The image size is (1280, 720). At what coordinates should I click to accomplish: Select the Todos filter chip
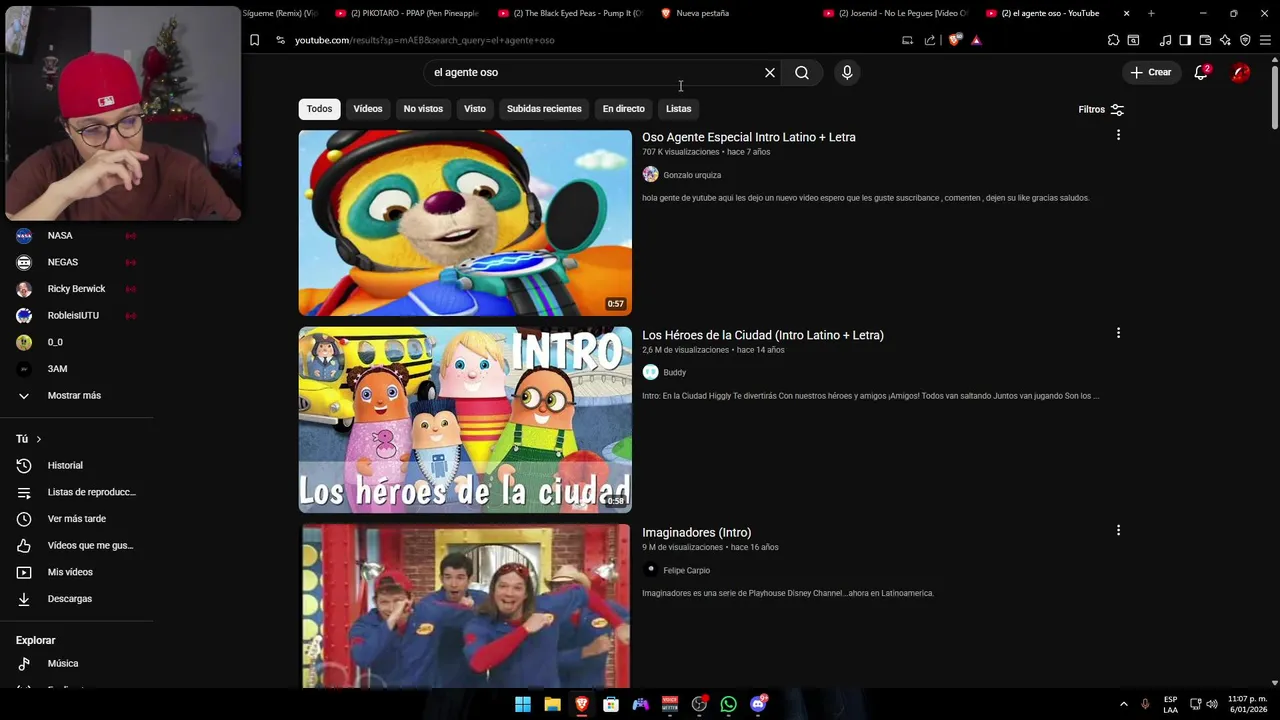click(x=319, y=109)
